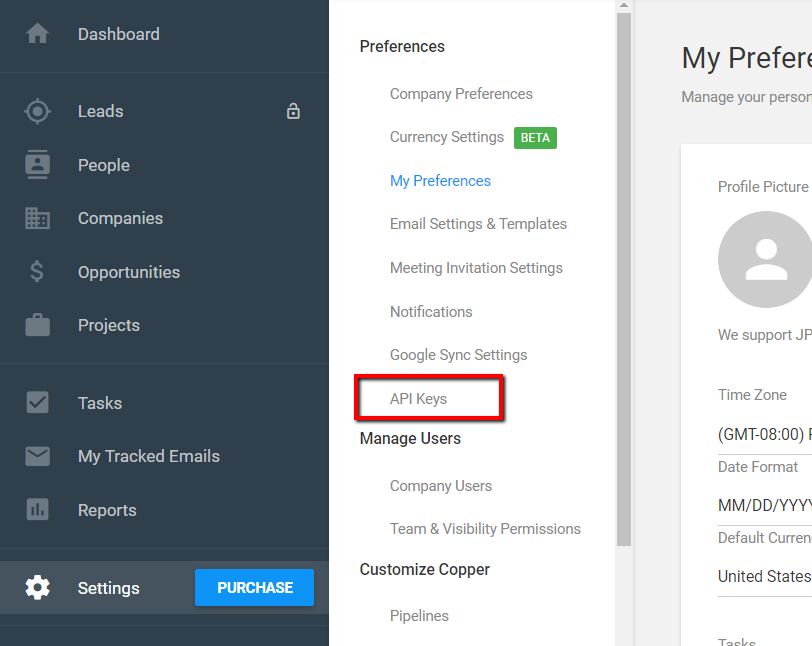Click the Settings gear icon
This screenshot has height=646, width=812.
37,587
